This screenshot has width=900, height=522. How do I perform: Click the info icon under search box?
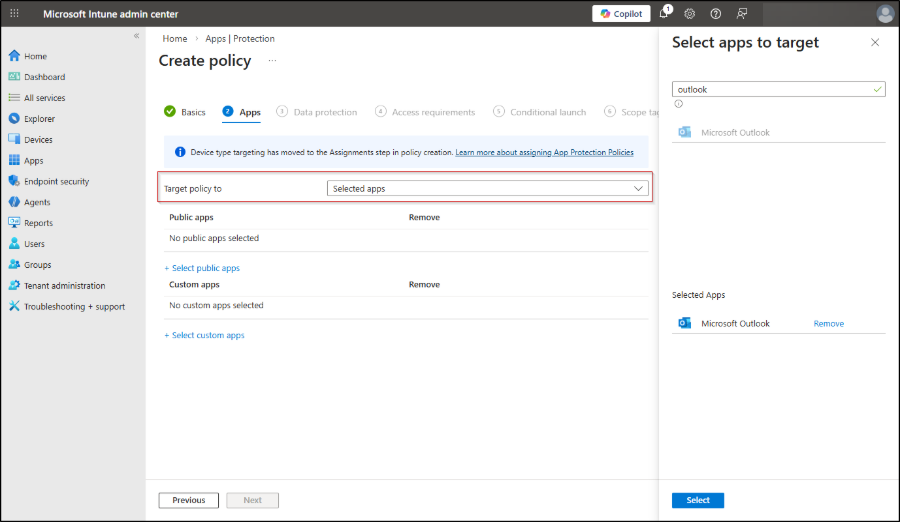coord(678,104)
